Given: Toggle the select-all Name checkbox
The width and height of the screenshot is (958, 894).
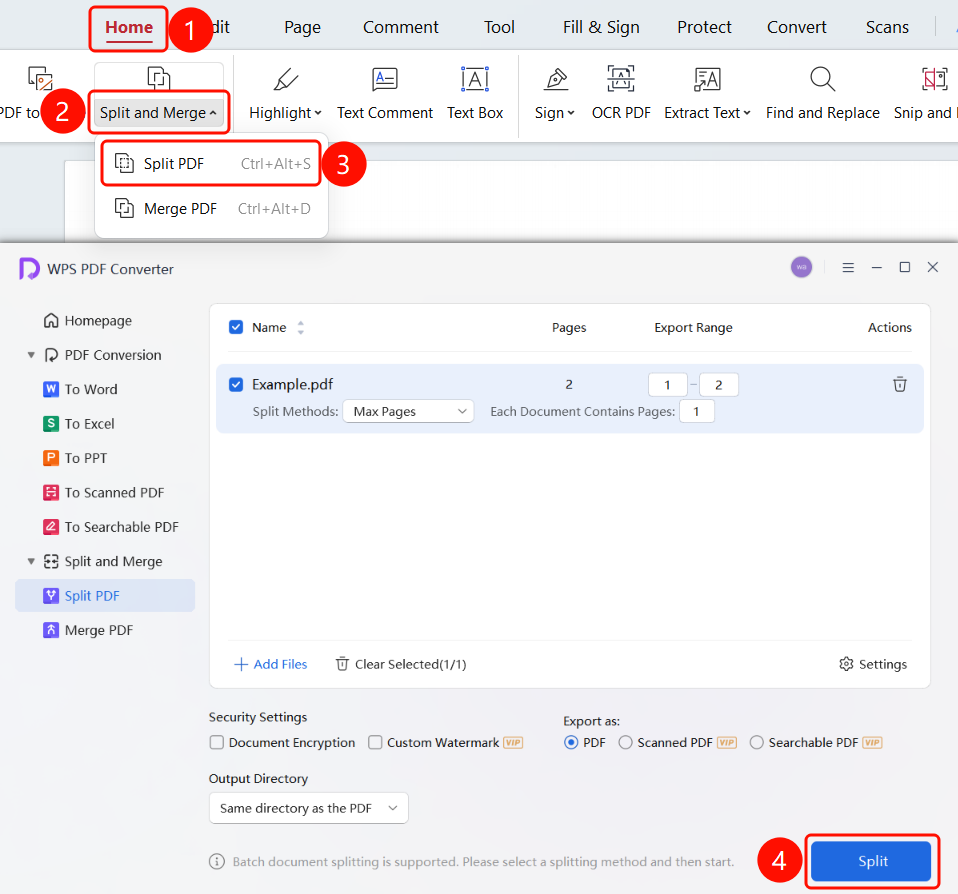Looking at the screenshot, I should pos(236,328).
